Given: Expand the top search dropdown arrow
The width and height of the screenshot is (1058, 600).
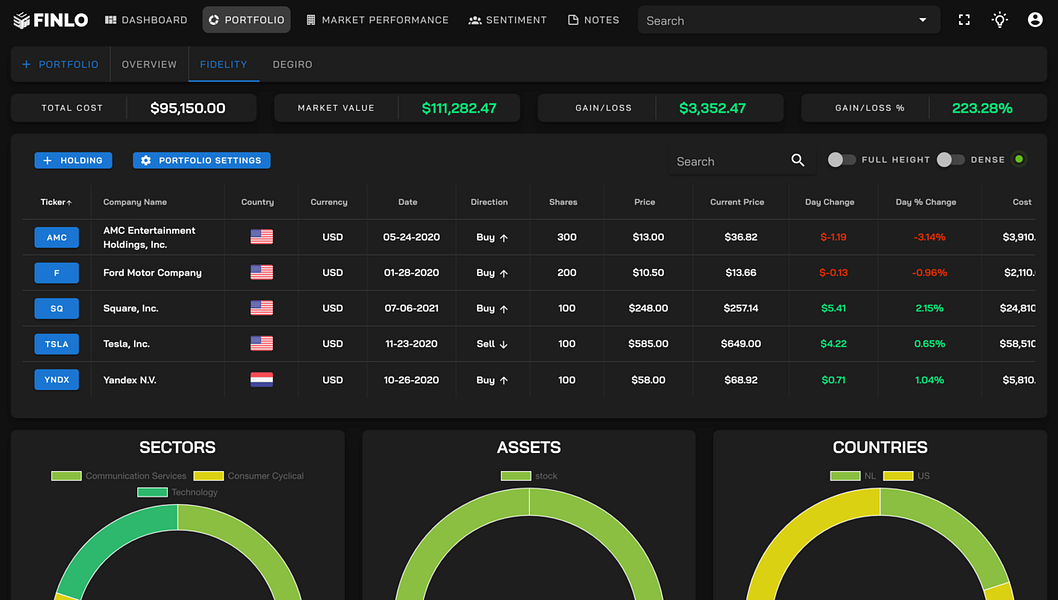Looking at the screenshot, I should tap(922, 20).
